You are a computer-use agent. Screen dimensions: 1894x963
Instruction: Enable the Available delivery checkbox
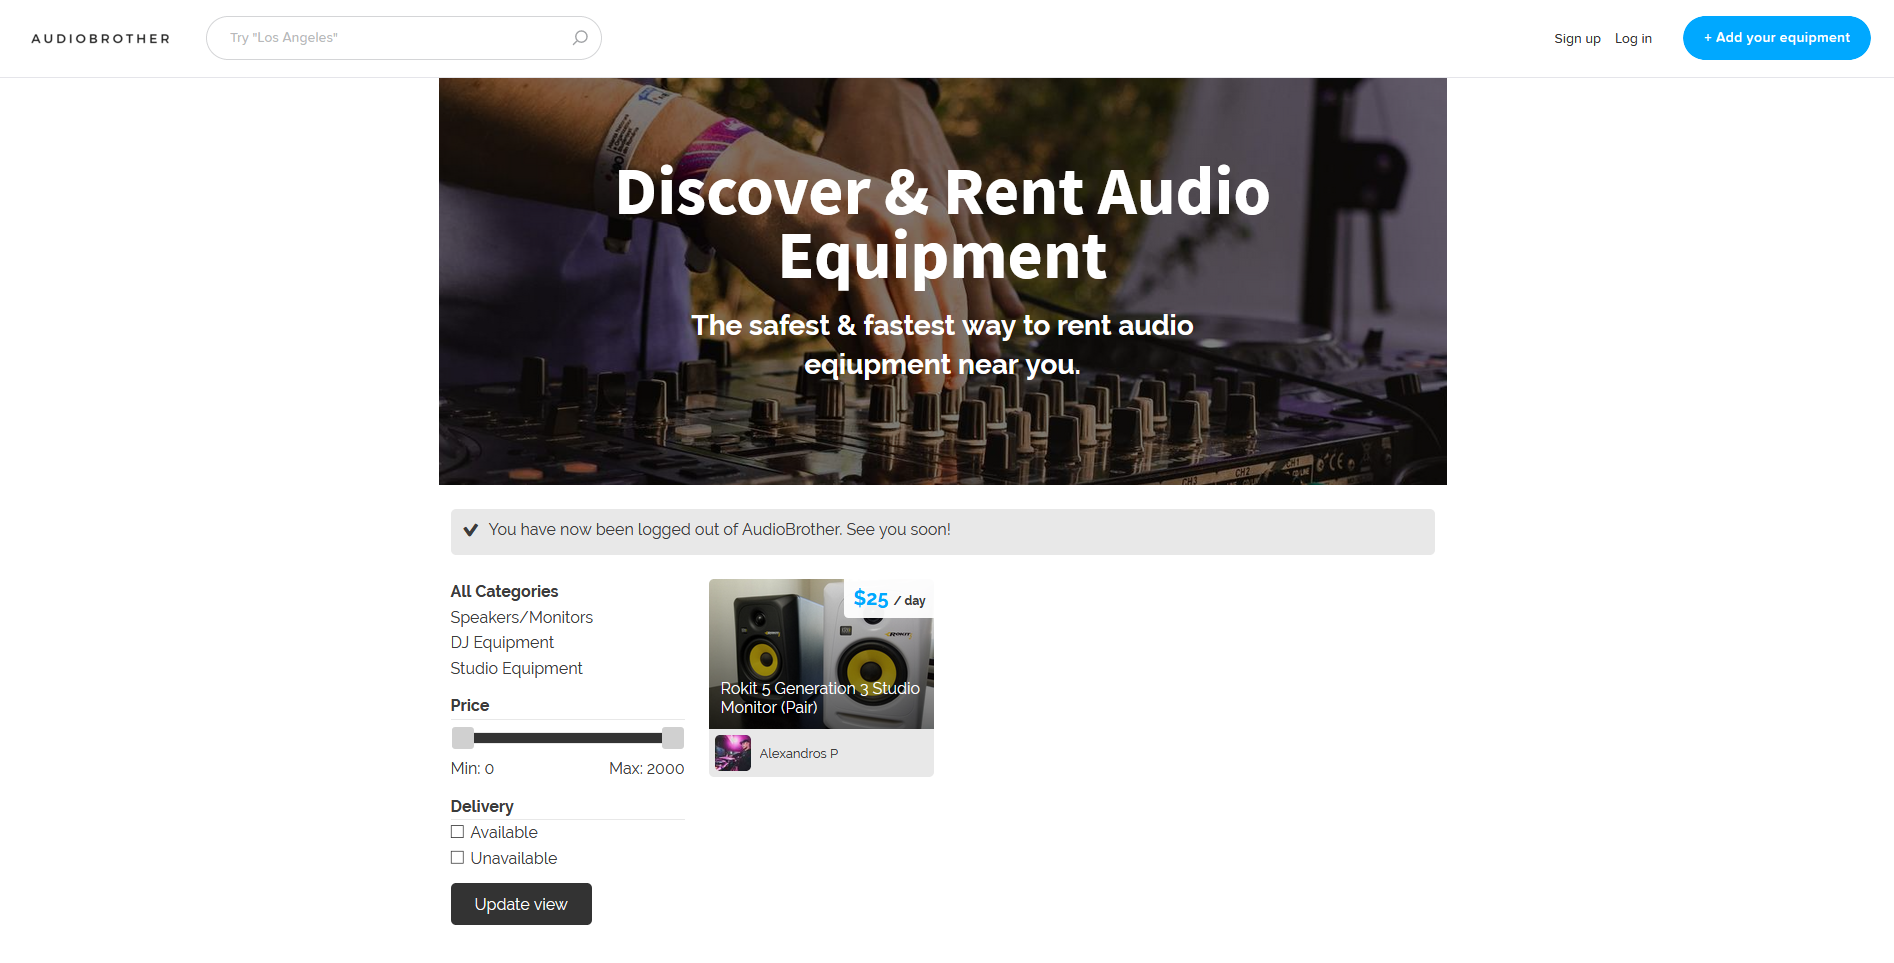(457, 831)
